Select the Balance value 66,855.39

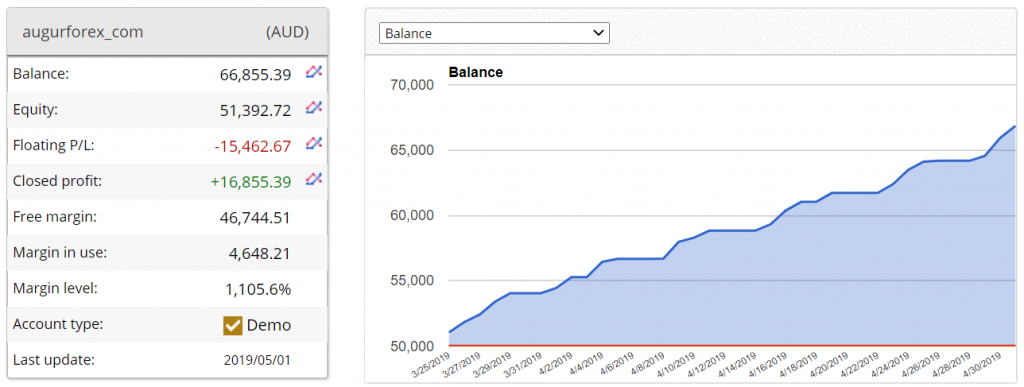[255, 74]
